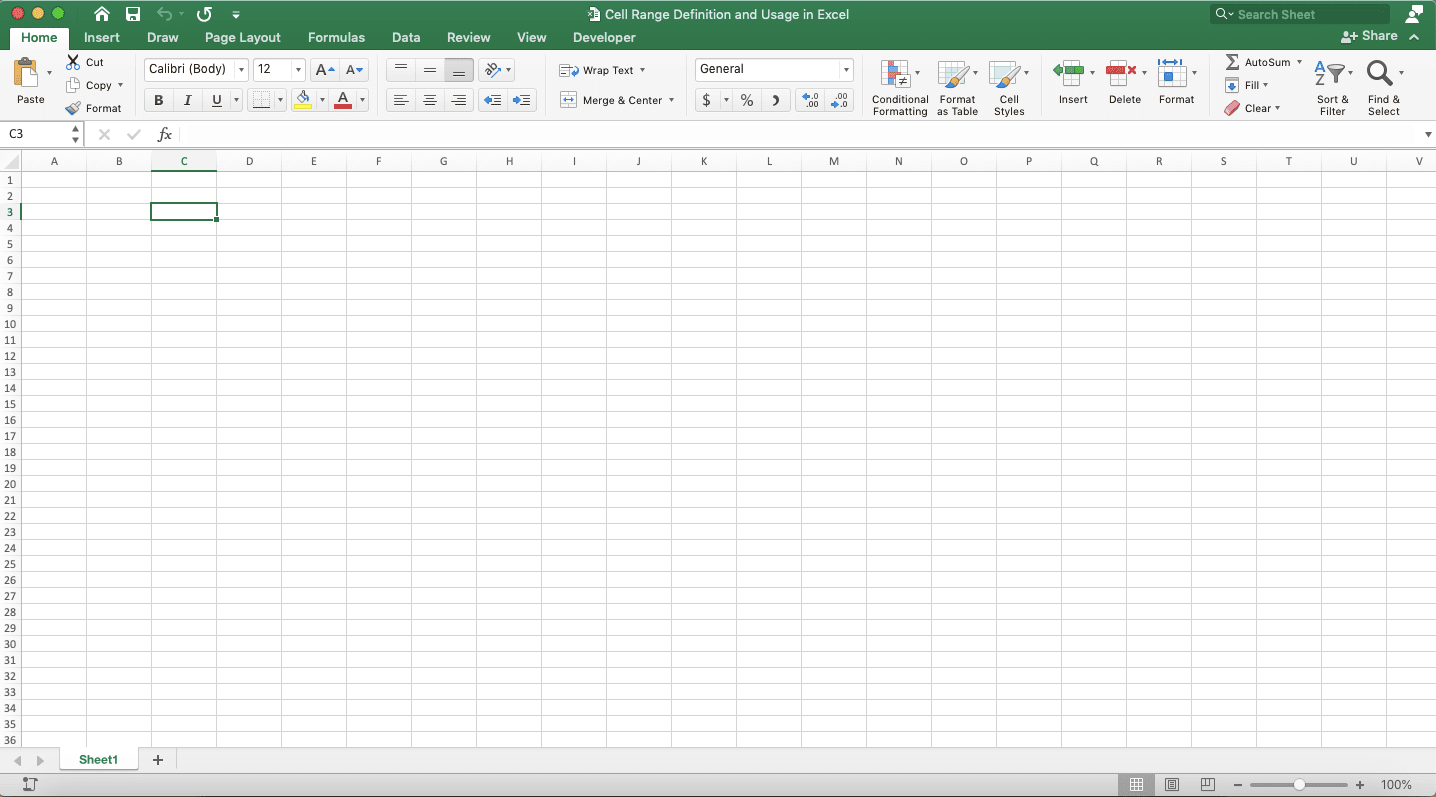
Task: Apply currency dollar format
Action: 707,100
